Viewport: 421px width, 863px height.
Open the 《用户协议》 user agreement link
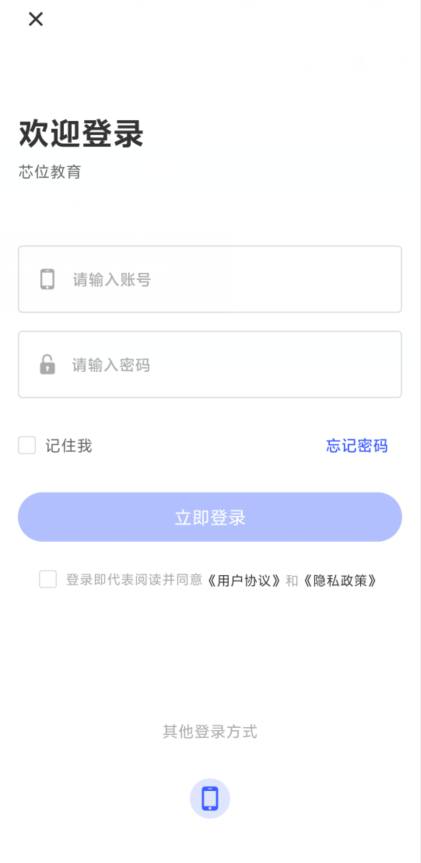pyautogui.click(x=244, y=580)
